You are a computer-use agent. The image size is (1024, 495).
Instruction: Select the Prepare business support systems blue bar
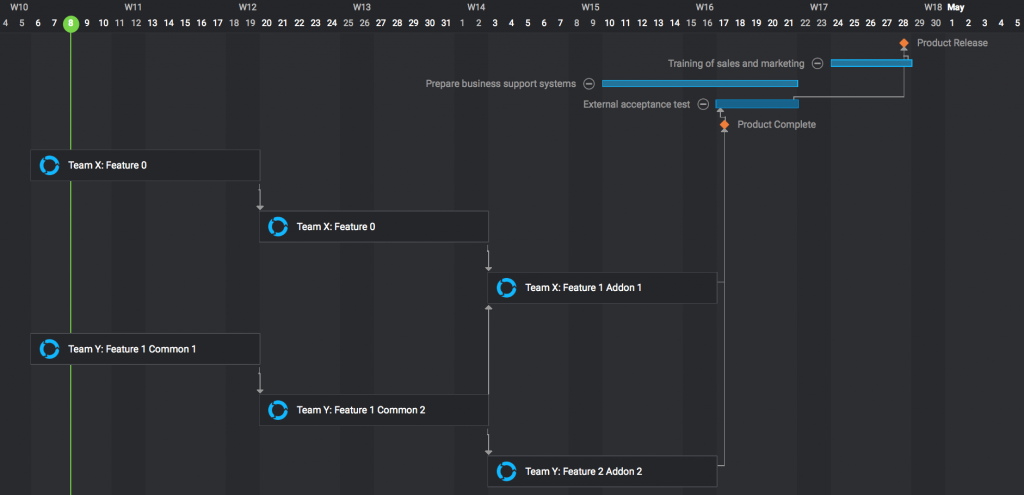699,84
